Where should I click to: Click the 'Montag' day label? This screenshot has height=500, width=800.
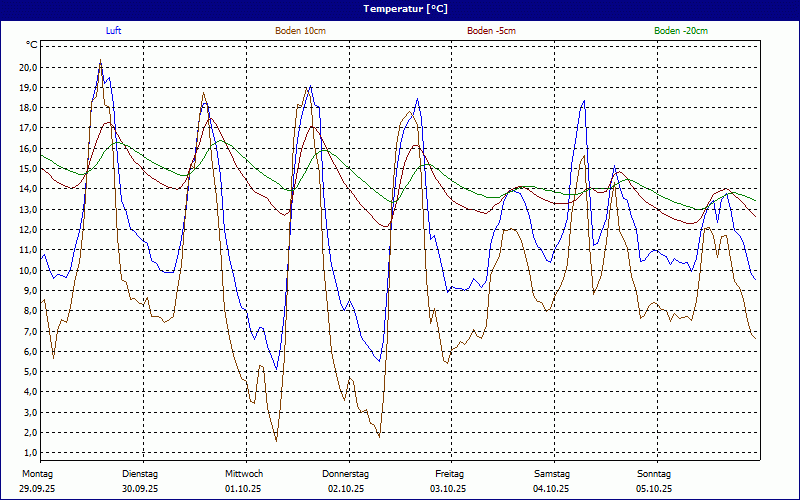click(37, 474)
